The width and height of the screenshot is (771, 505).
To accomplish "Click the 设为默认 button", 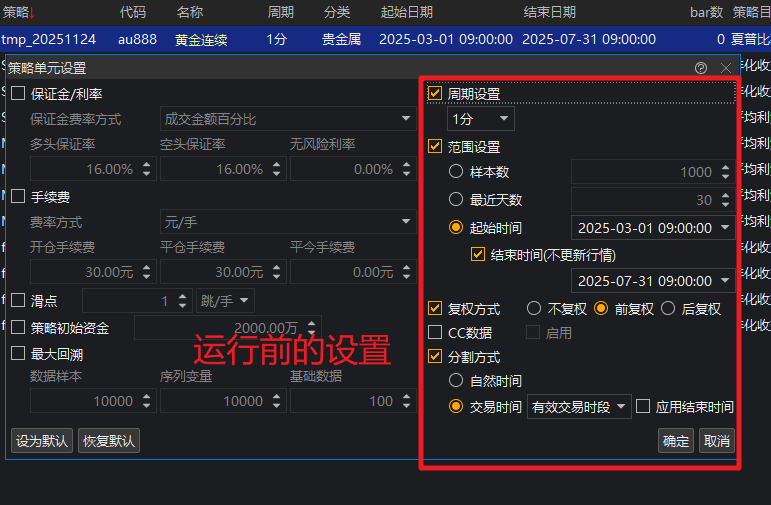I will [41, 440].
